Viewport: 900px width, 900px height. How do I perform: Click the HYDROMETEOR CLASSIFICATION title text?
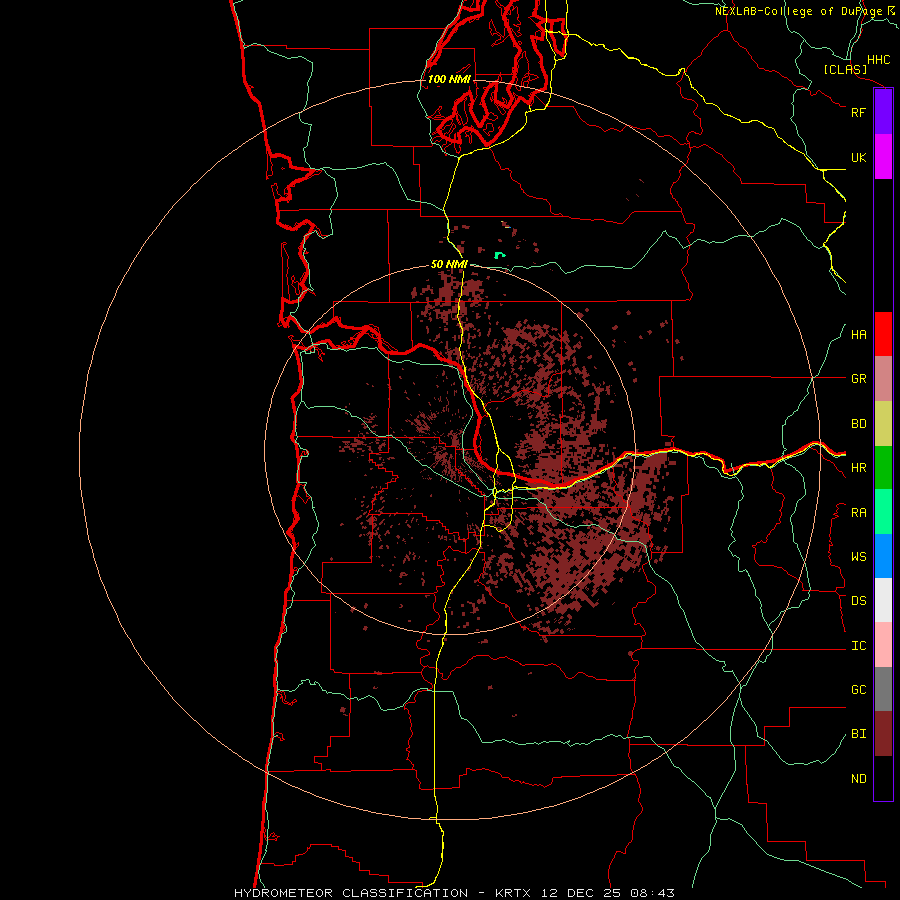(351, 893)
